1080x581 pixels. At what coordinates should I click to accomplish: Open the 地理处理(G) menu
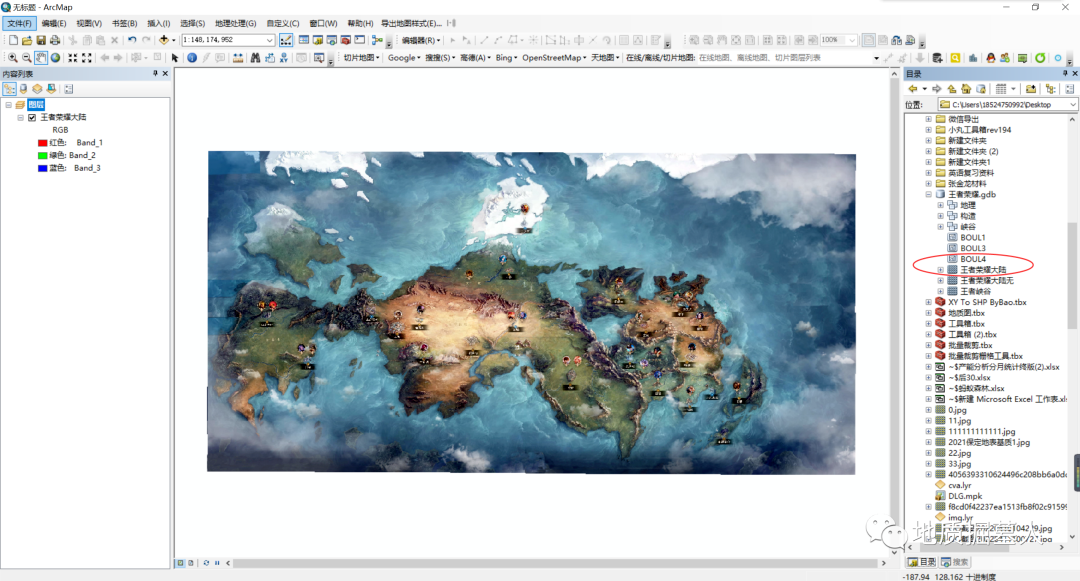point(236,23)
